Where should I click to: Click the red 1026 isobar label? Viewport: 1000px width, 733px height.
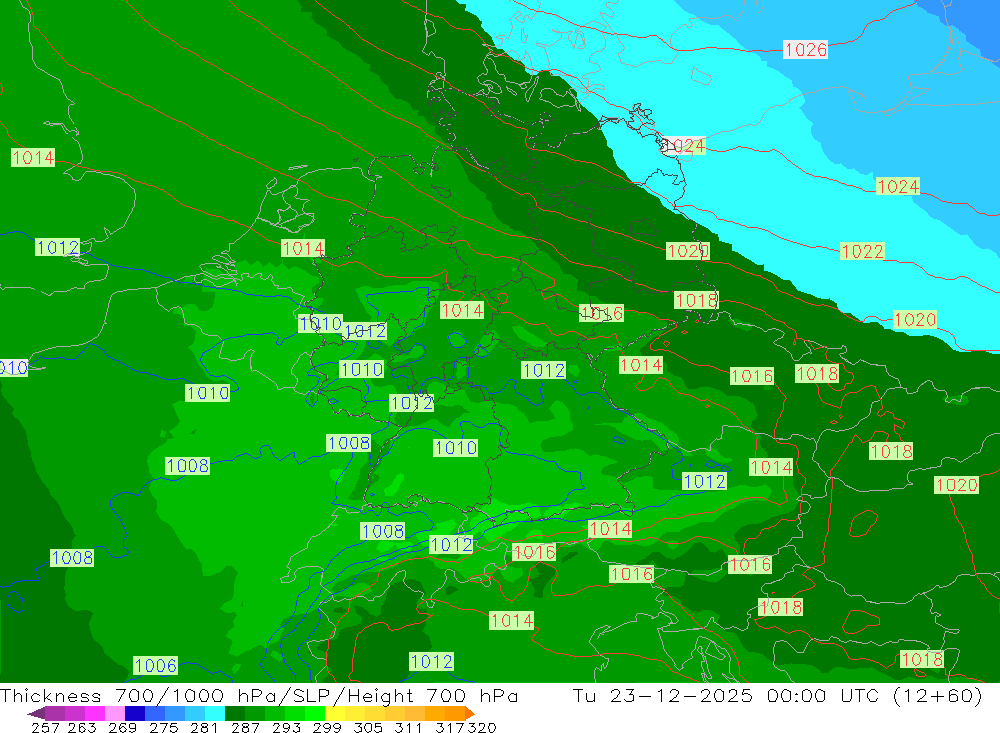(x=805, y=50)
